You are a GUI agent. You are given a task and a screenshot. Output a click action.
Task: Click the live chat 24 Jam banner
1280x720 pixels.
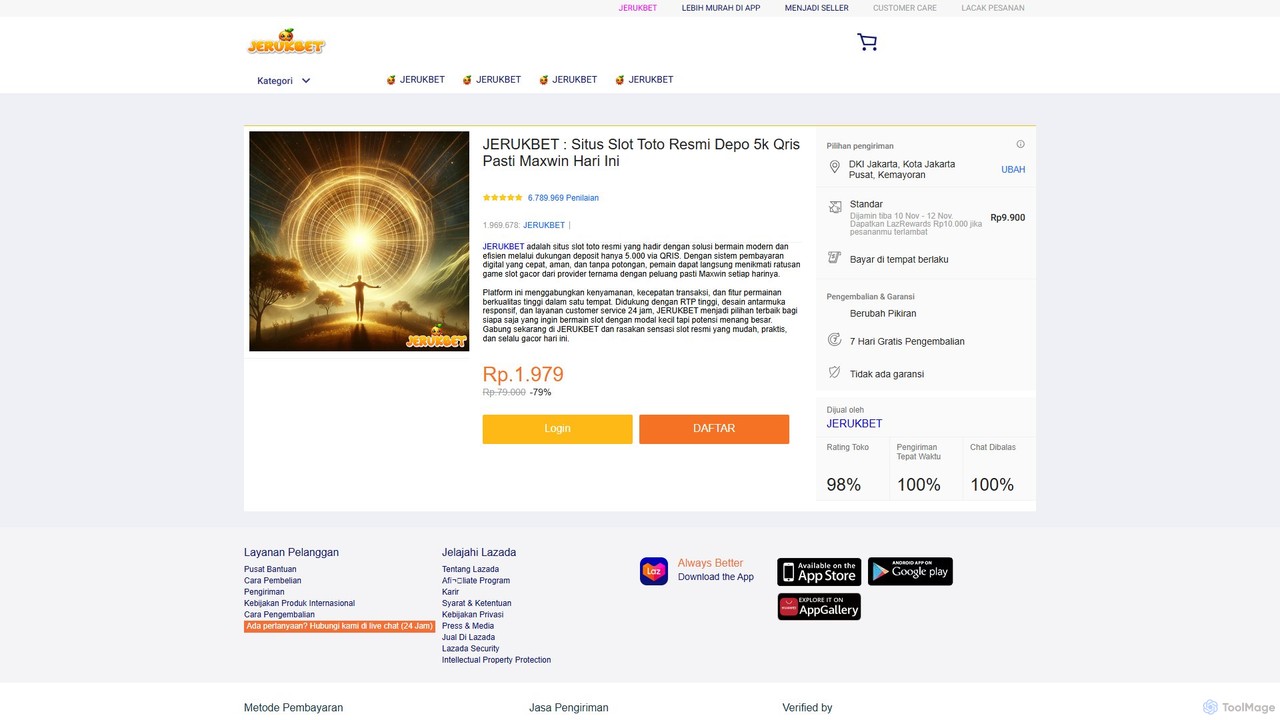(x=339, y=626)
